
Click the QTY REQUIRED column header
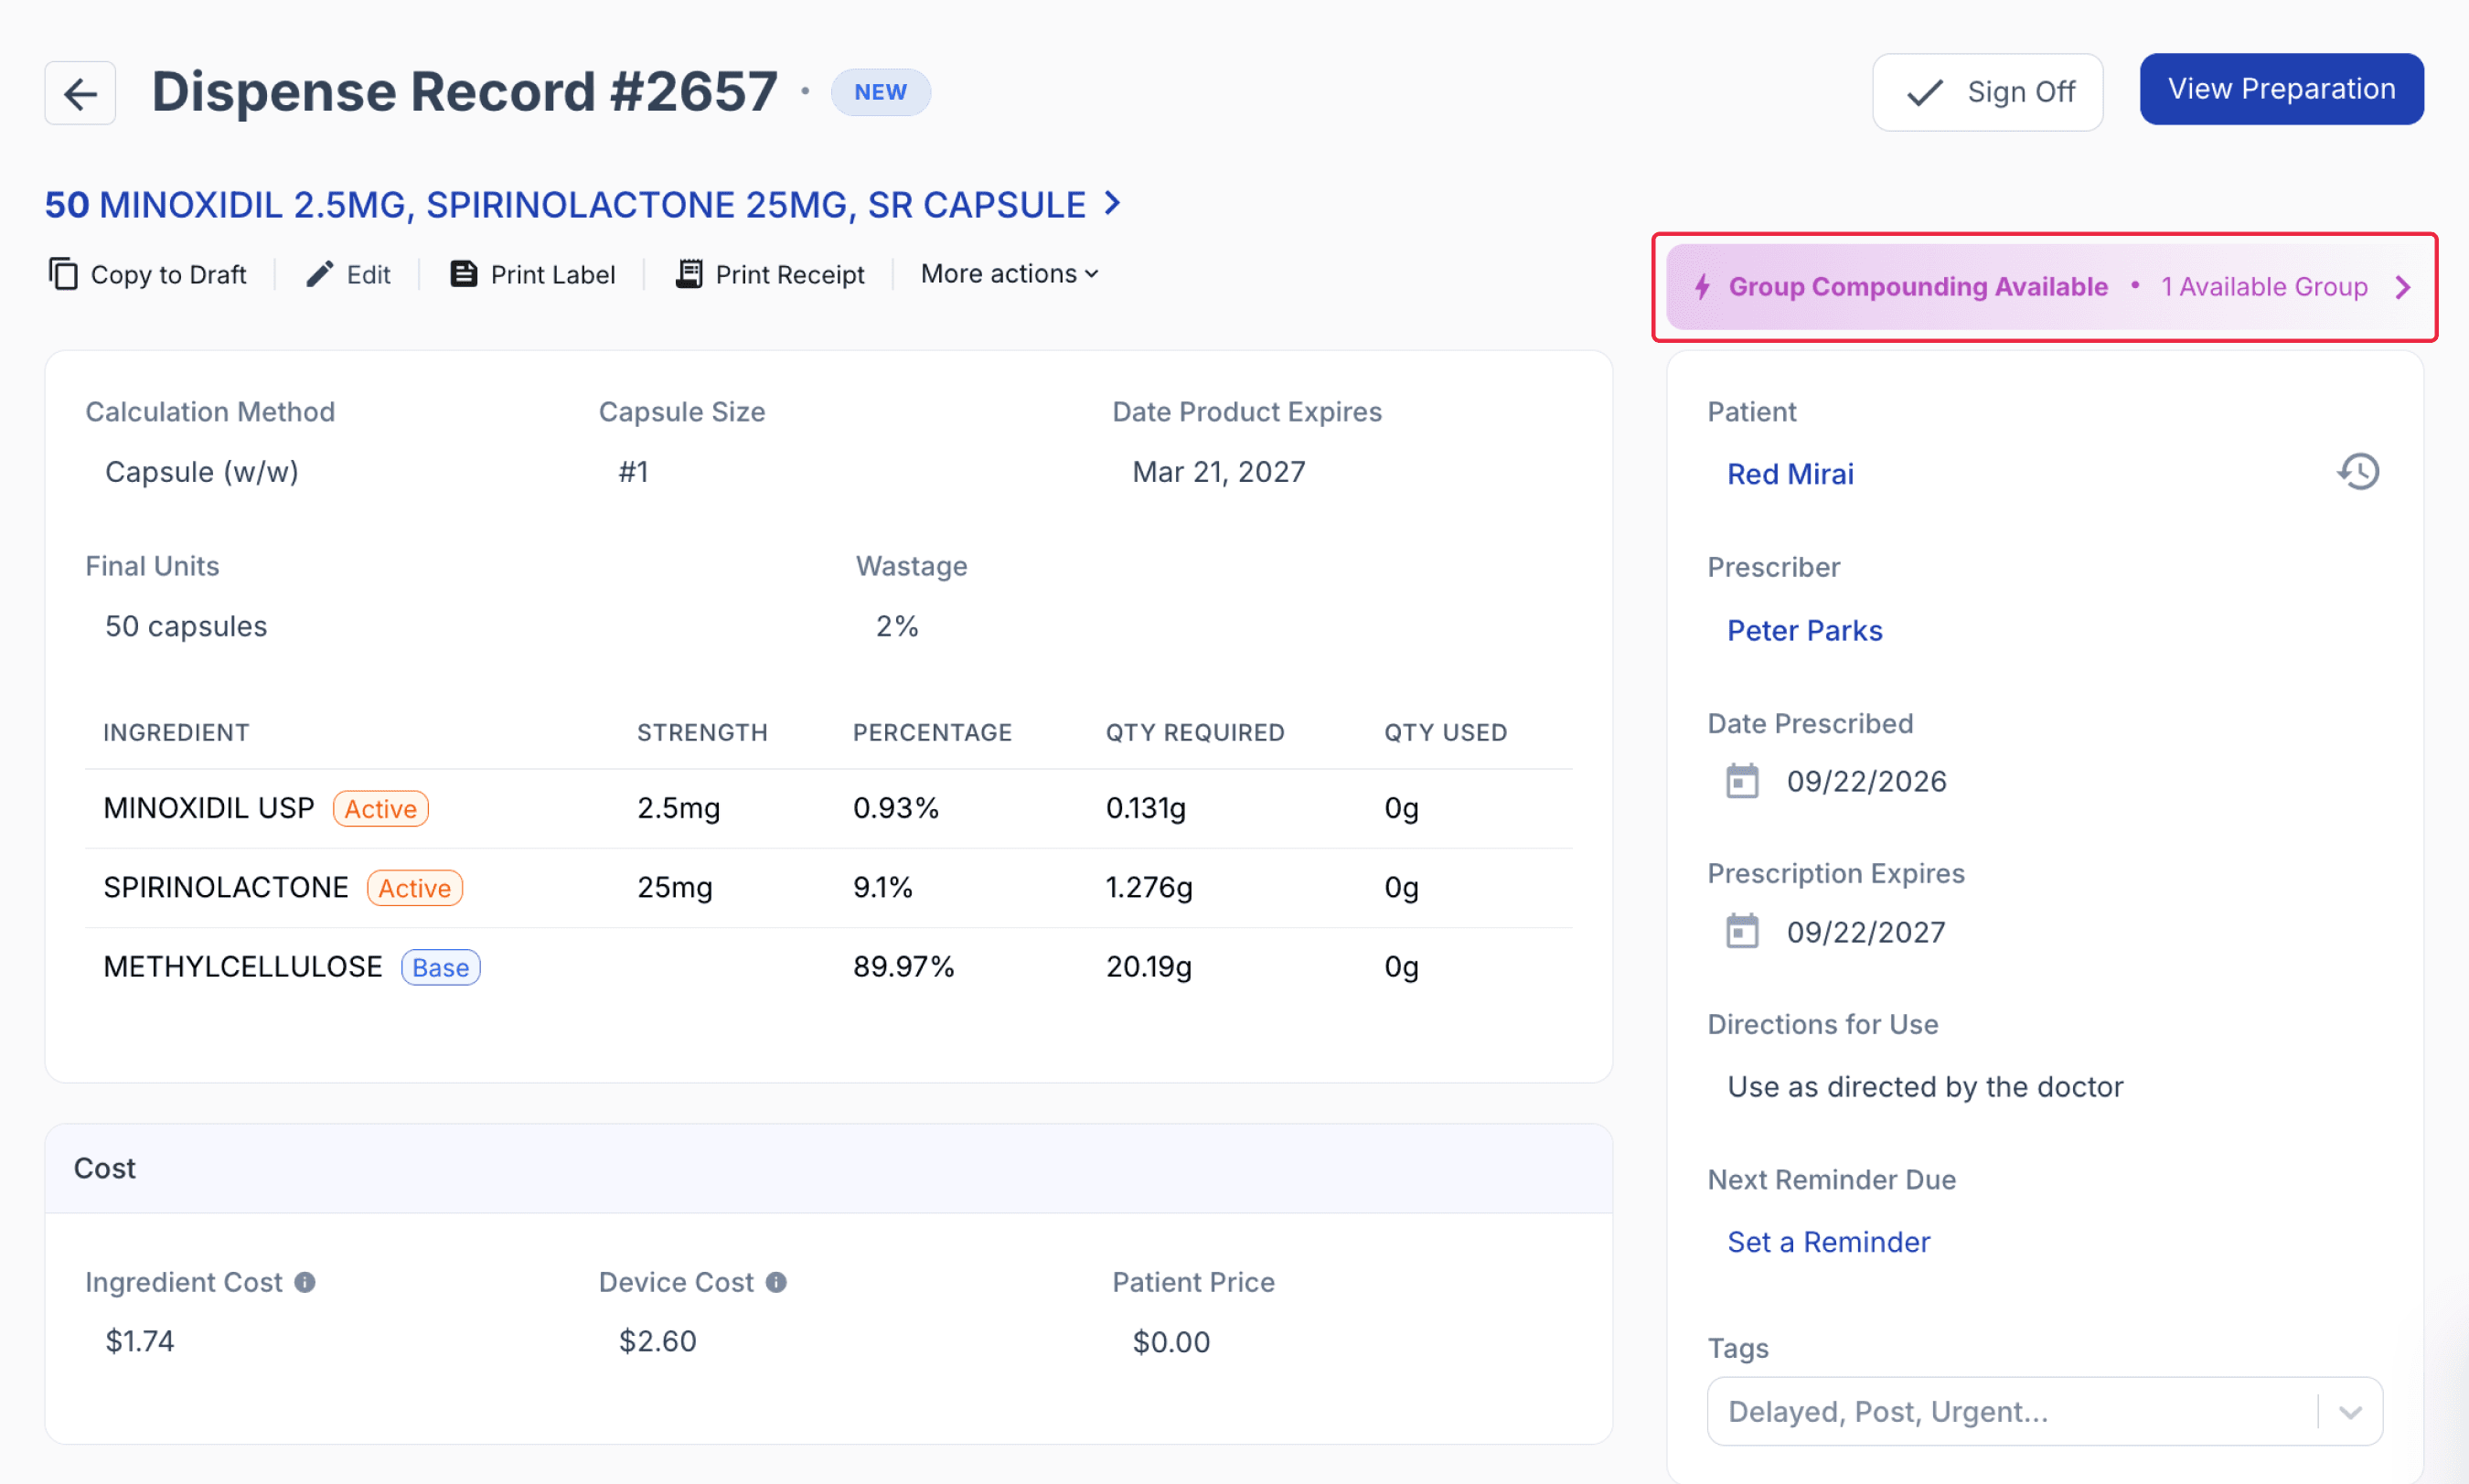click(1195, 733)
